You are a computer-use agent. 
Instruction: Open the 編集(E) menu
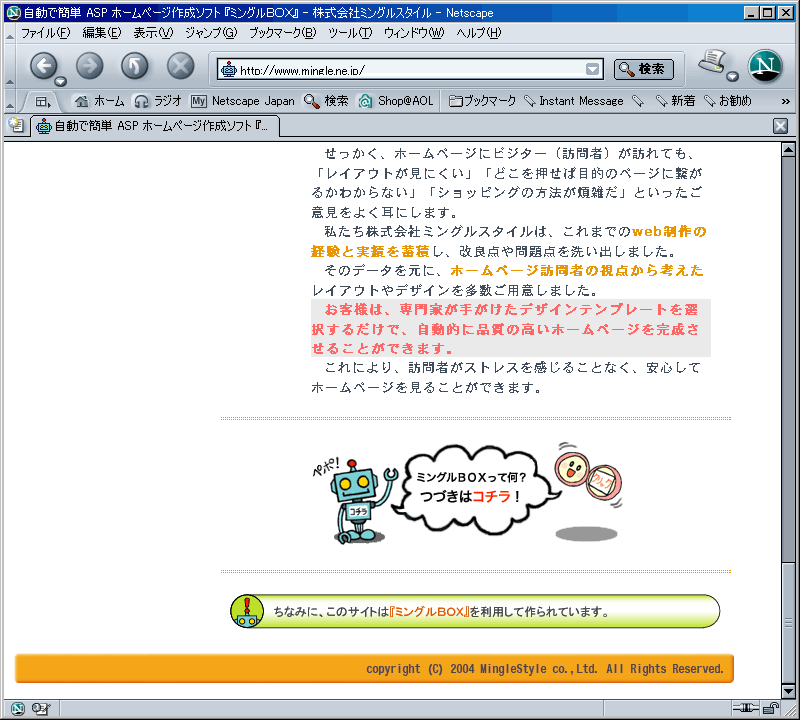click(102, 33)
